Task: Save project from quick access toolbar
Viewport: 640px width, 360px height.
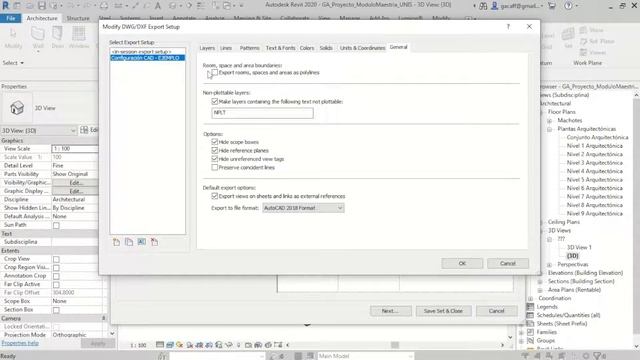Action: (x=42, y=6)
